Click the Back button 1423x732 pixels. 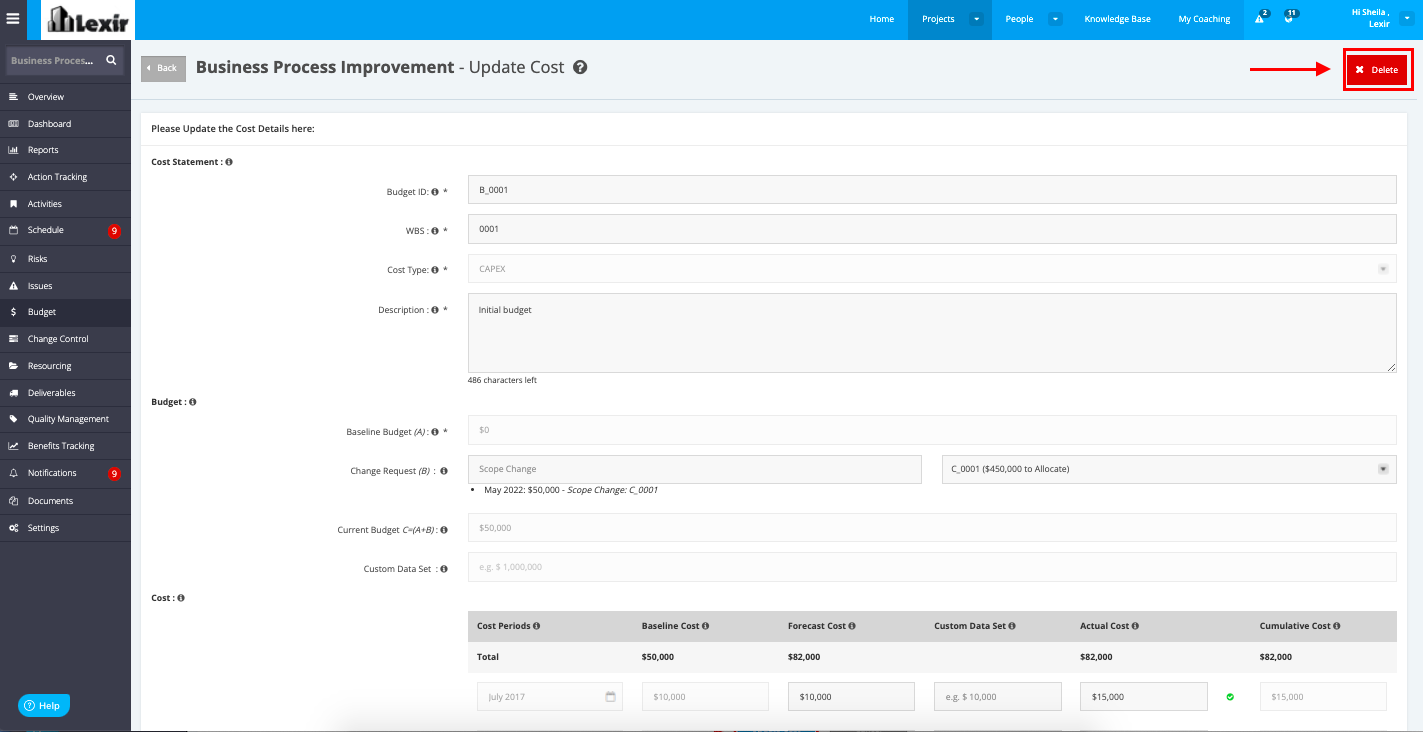click(163, 68)
